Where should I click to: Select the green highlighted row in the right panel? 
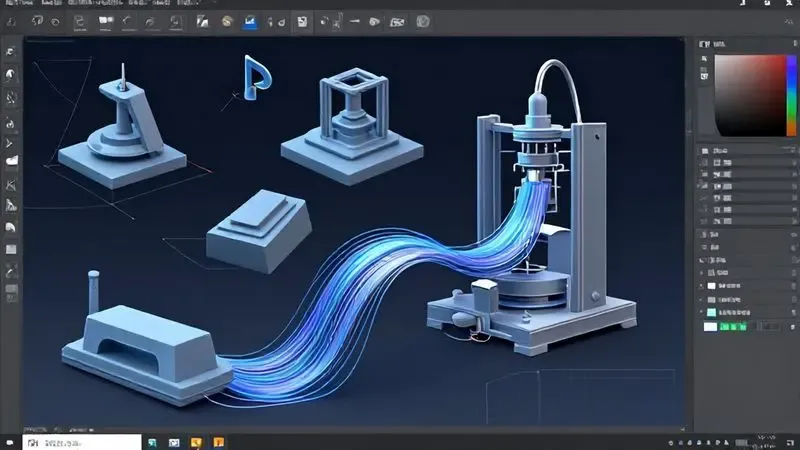pyautogui.click(x=747, y=327)
